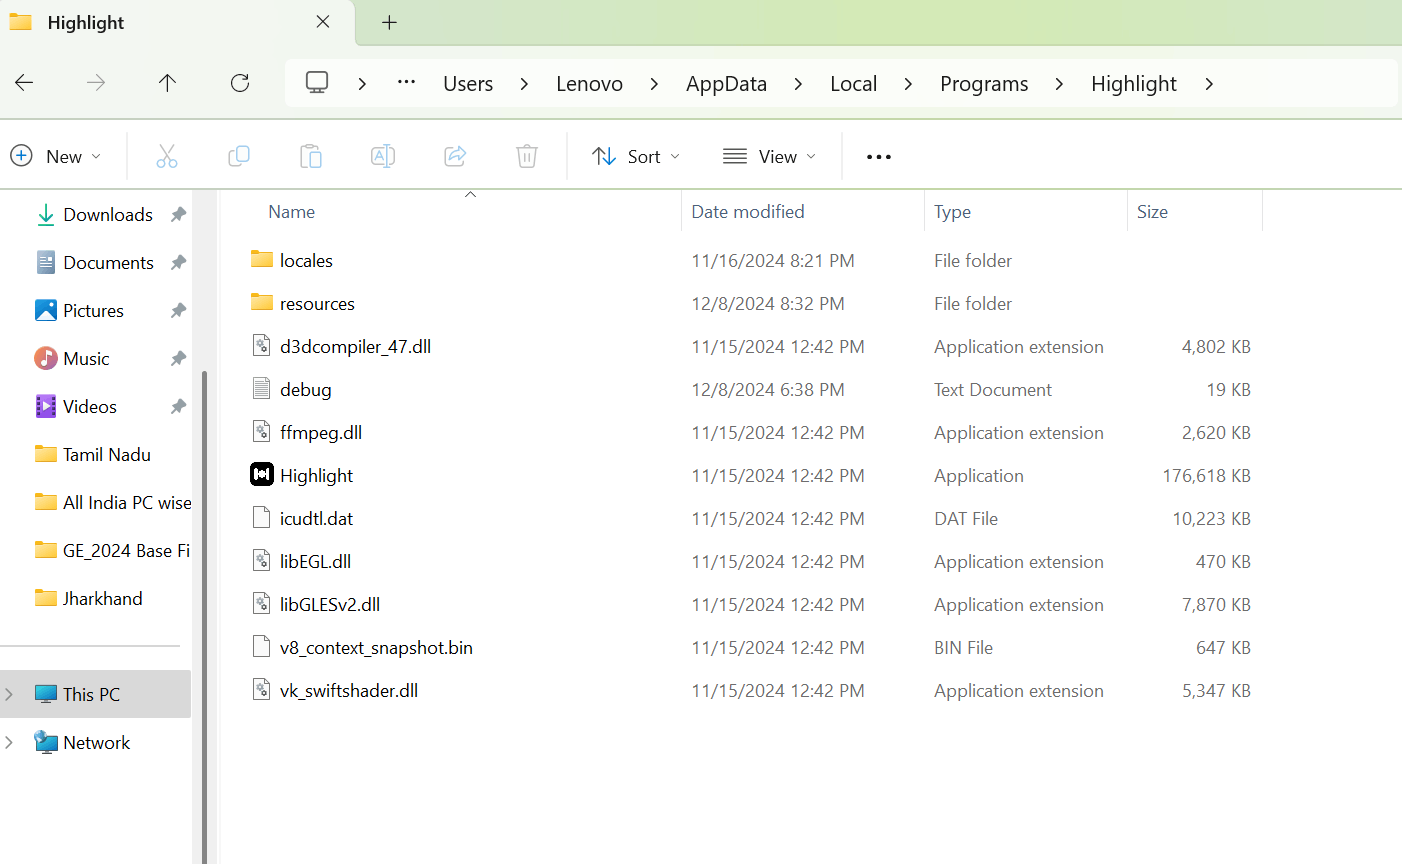The width and height of the screenshot is (1402, 864).
Task: Open the Sort dropdown menu
Action: click(x=636, y=156)
